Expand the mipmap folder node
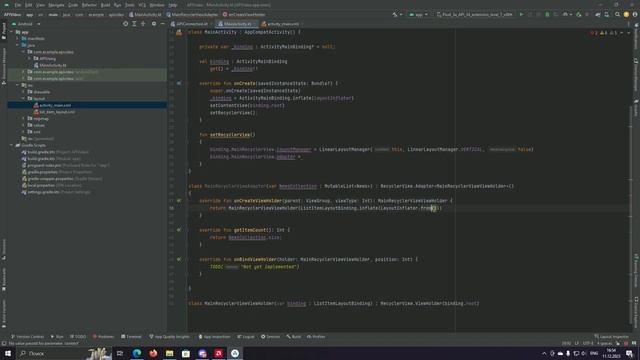The width and height of the screenshot is (640, 360). [x=24, y=118]
